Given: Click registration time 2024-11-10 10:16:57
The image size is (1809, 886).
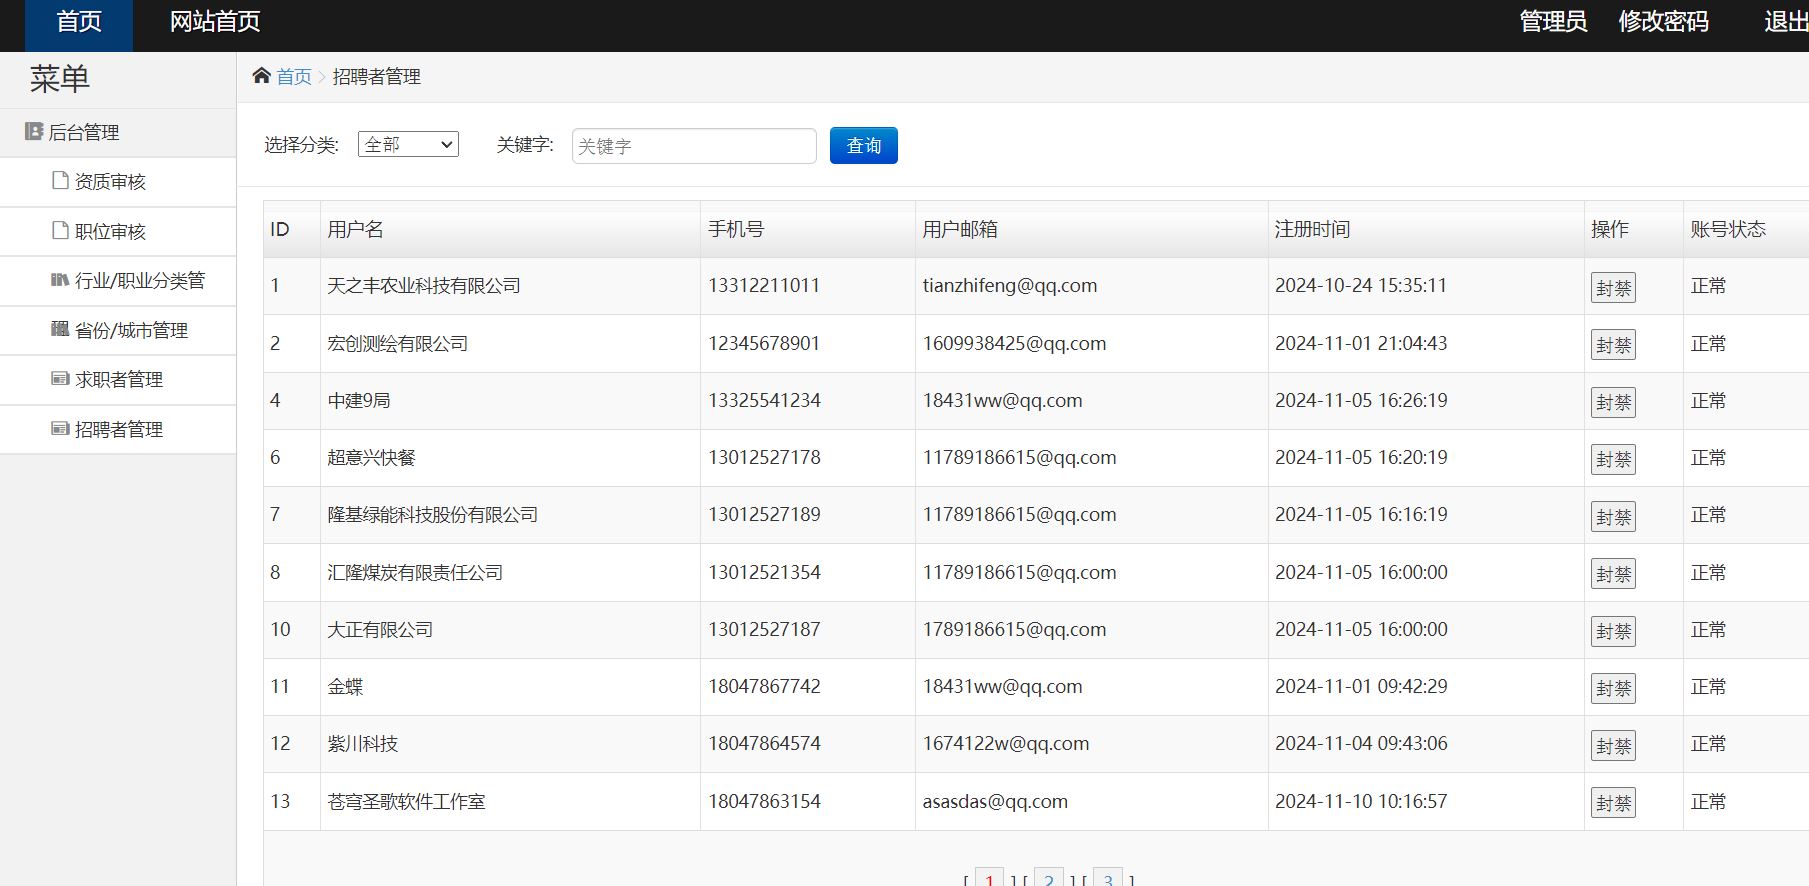Looking at the screenshot, I should 1361,801.
